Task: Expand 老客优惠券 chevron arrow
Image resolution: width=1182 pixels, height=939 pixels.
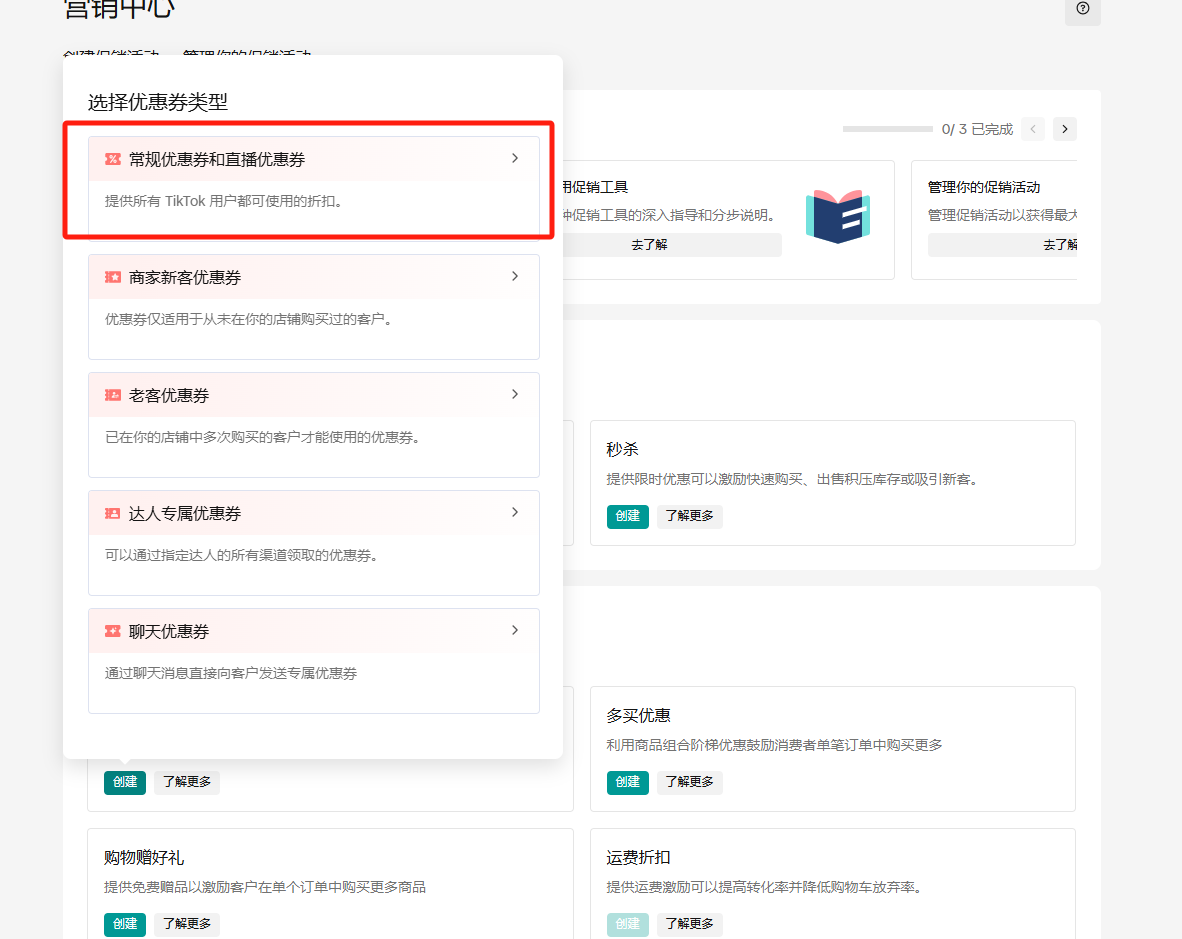Action: point(515,394)
